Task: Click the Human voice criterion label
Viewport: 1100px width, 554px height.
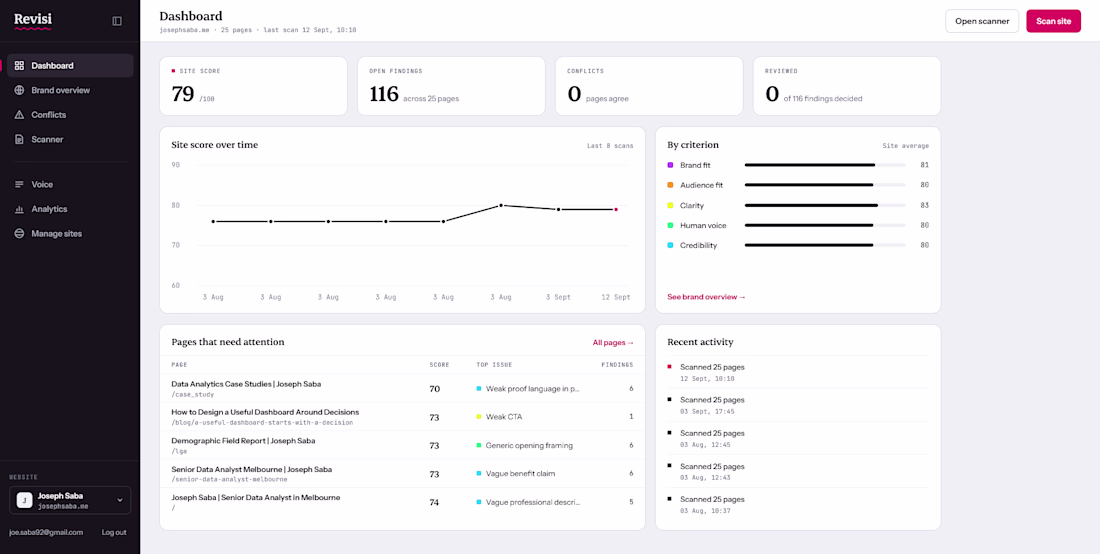Action: click(703, 225)
